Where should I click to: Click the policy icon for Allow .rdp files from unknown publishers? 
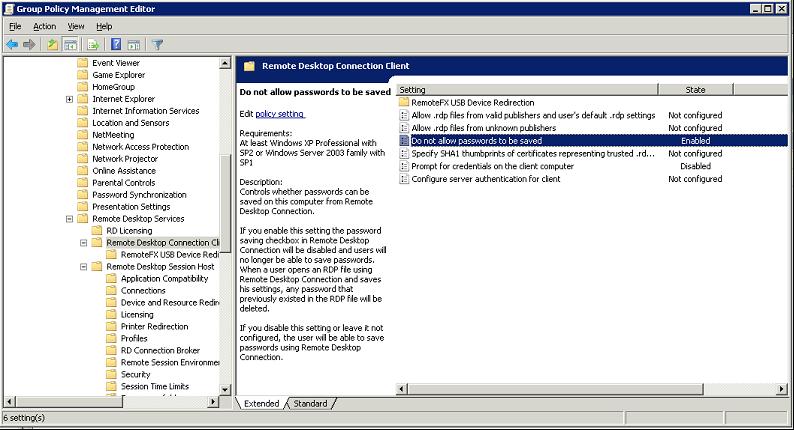[x=404, y=128]
